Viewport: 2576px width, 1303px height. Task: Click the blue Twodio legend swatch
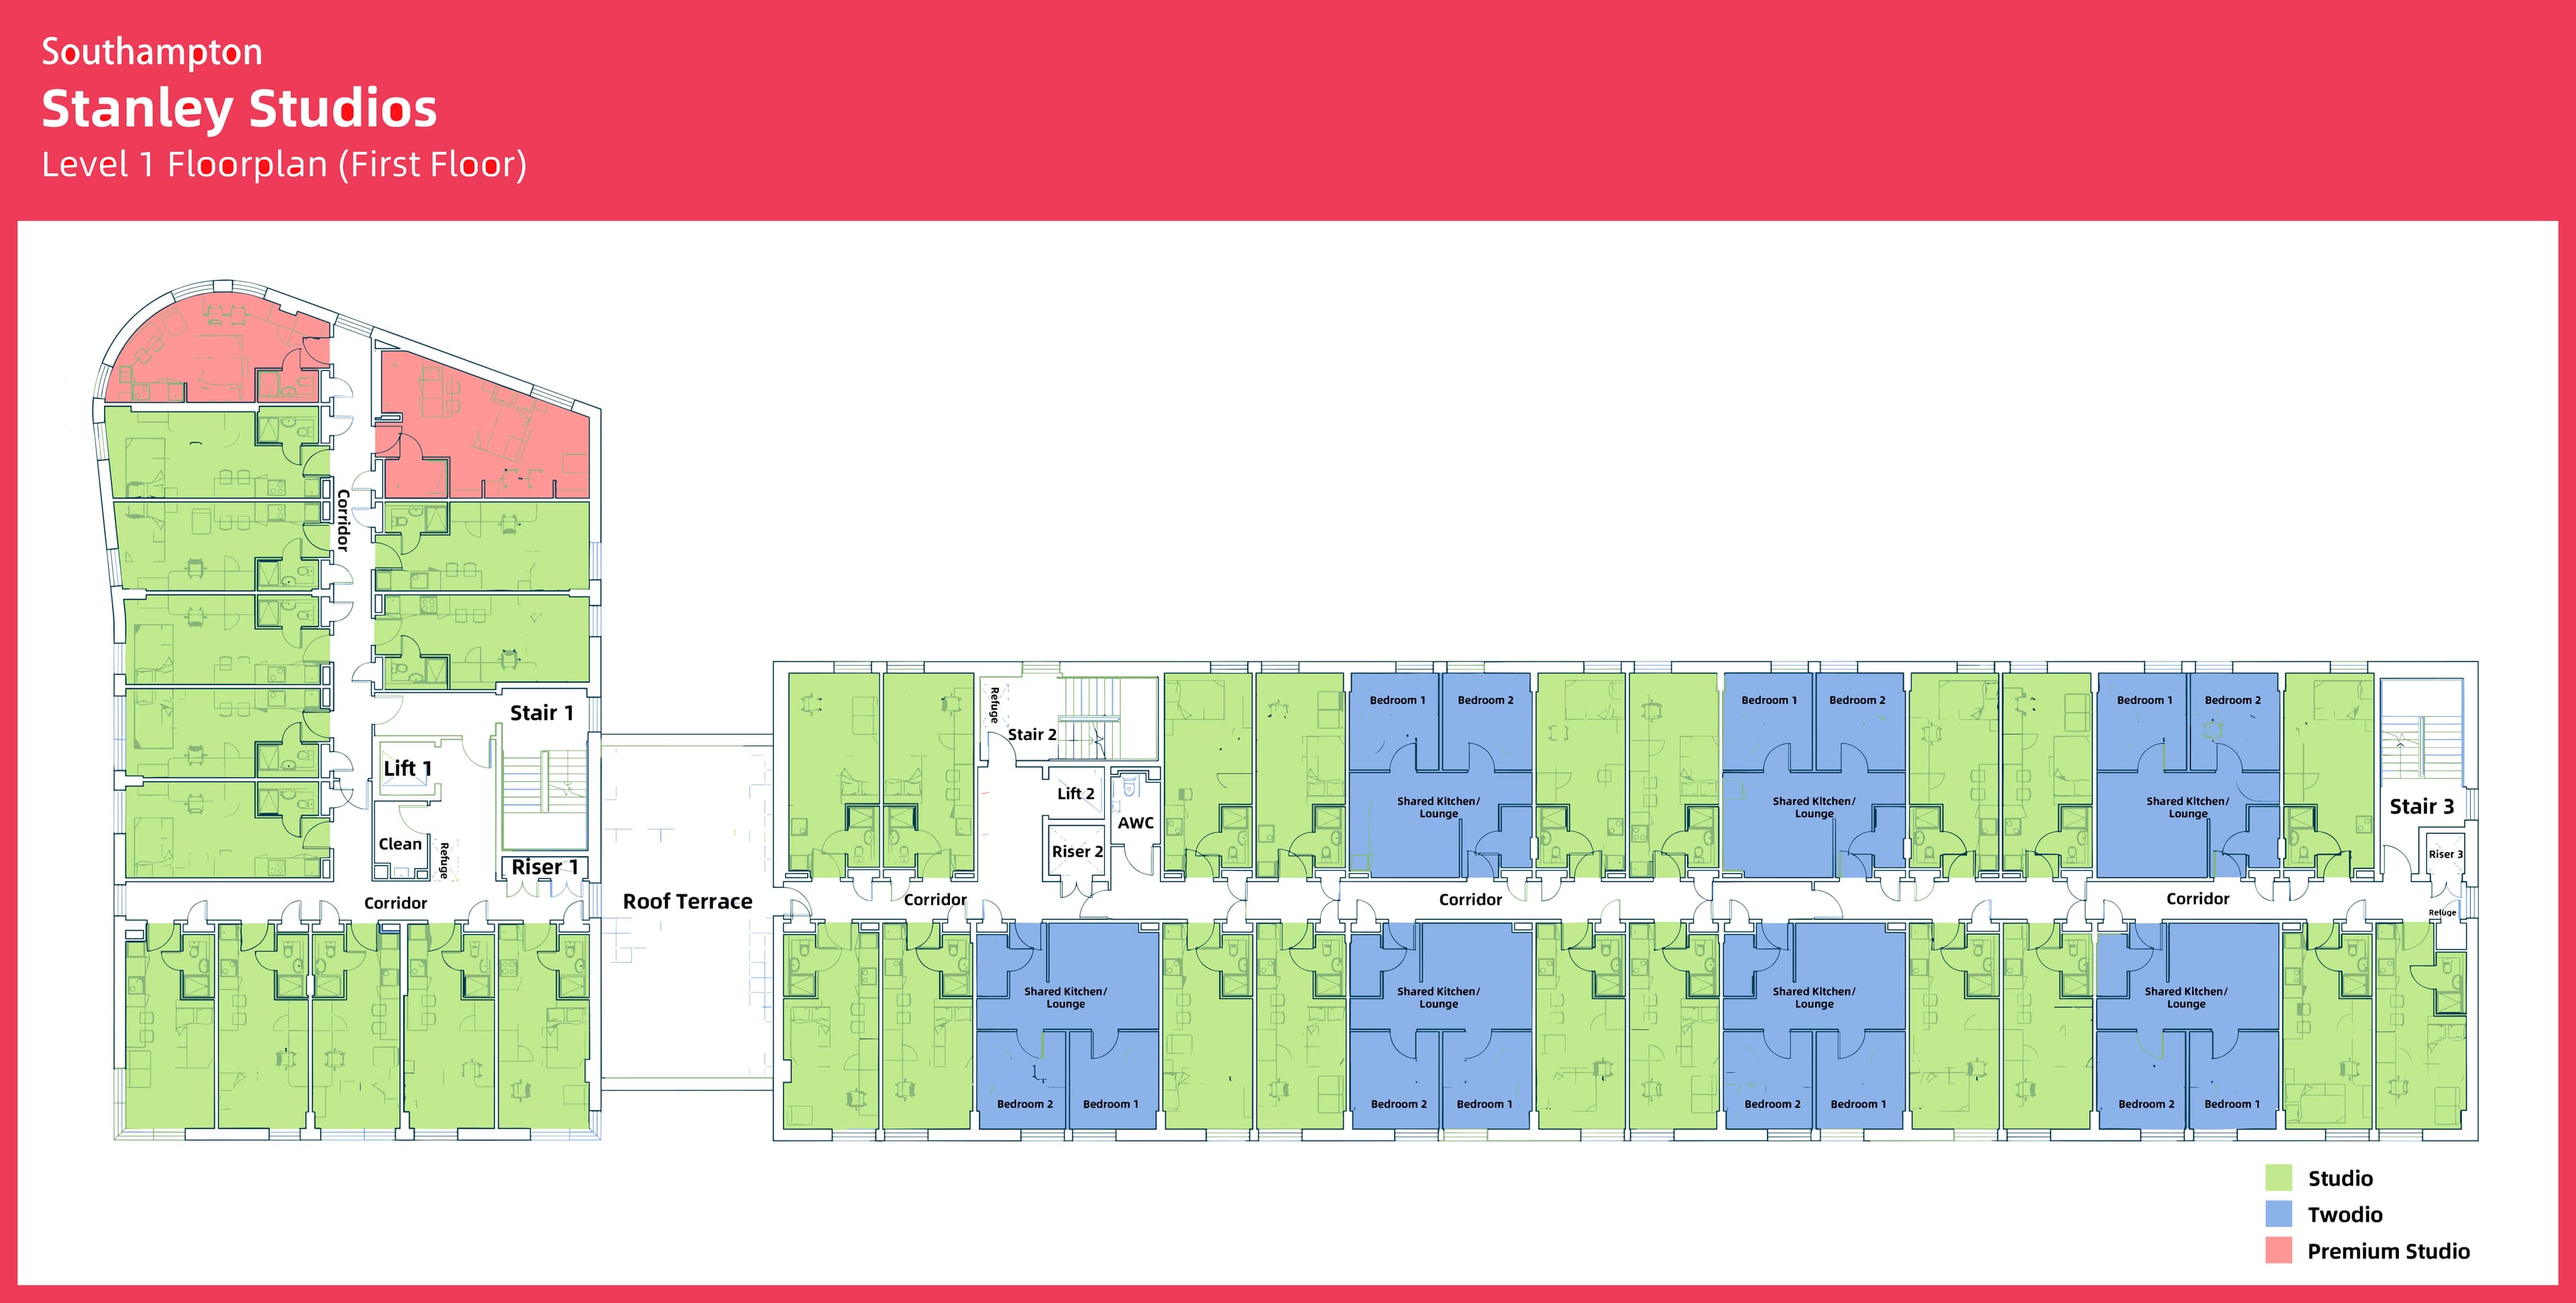2278,1214
